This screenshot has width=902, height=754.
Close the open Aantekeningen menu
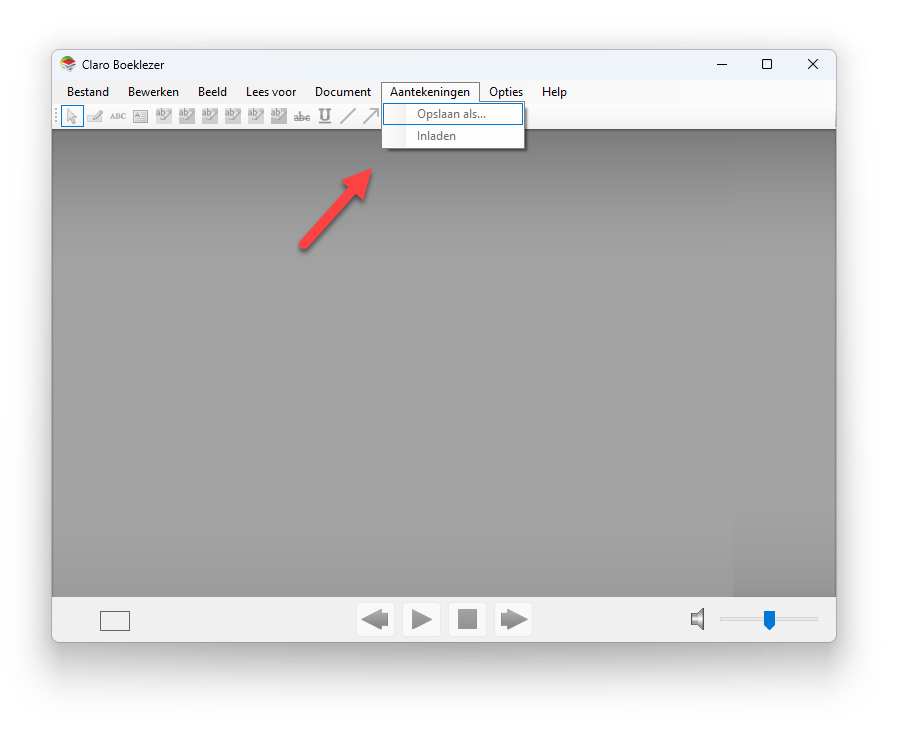coord(430,92)
